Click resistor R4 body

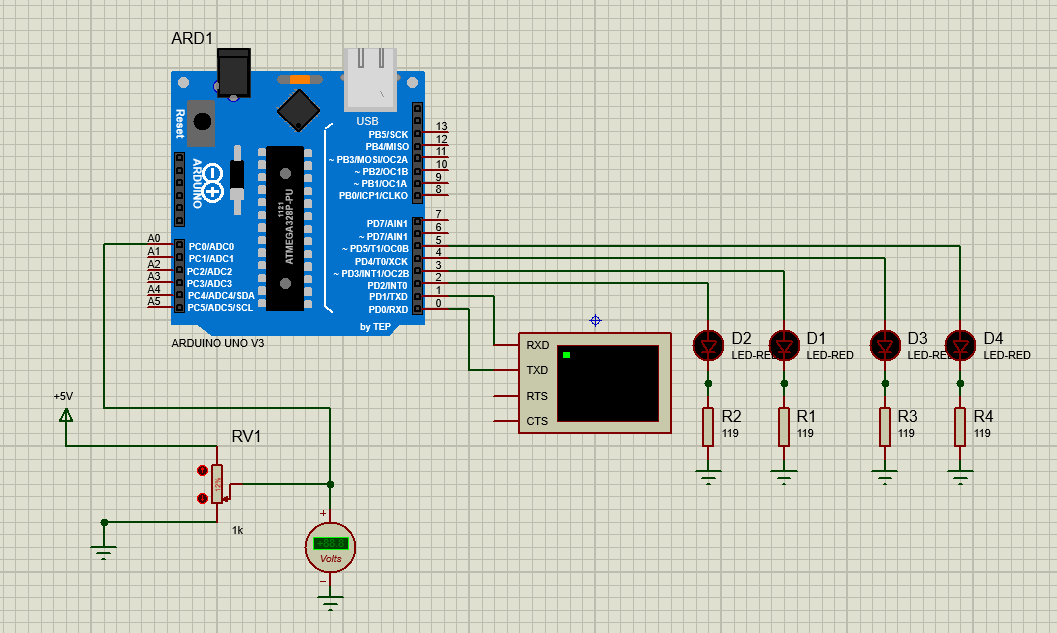coord(961,427)
